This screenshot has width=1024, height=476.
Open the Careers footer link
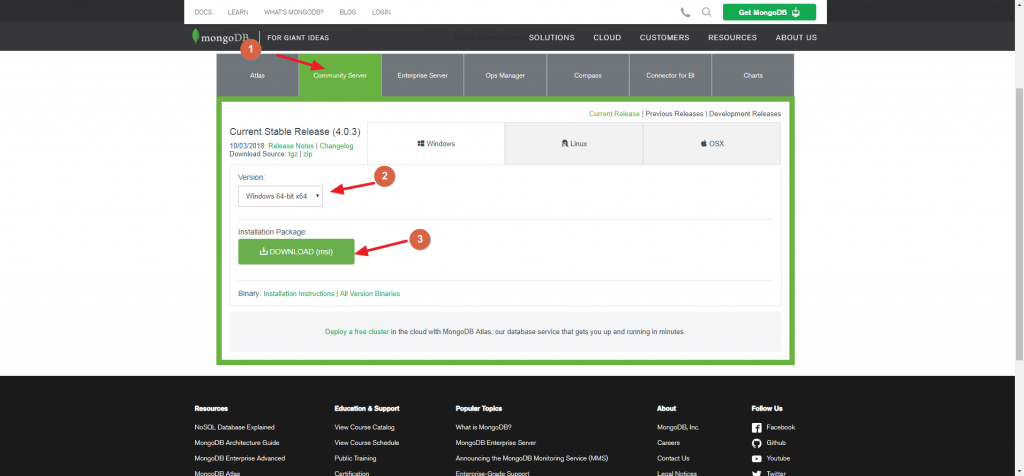(668, 443)
